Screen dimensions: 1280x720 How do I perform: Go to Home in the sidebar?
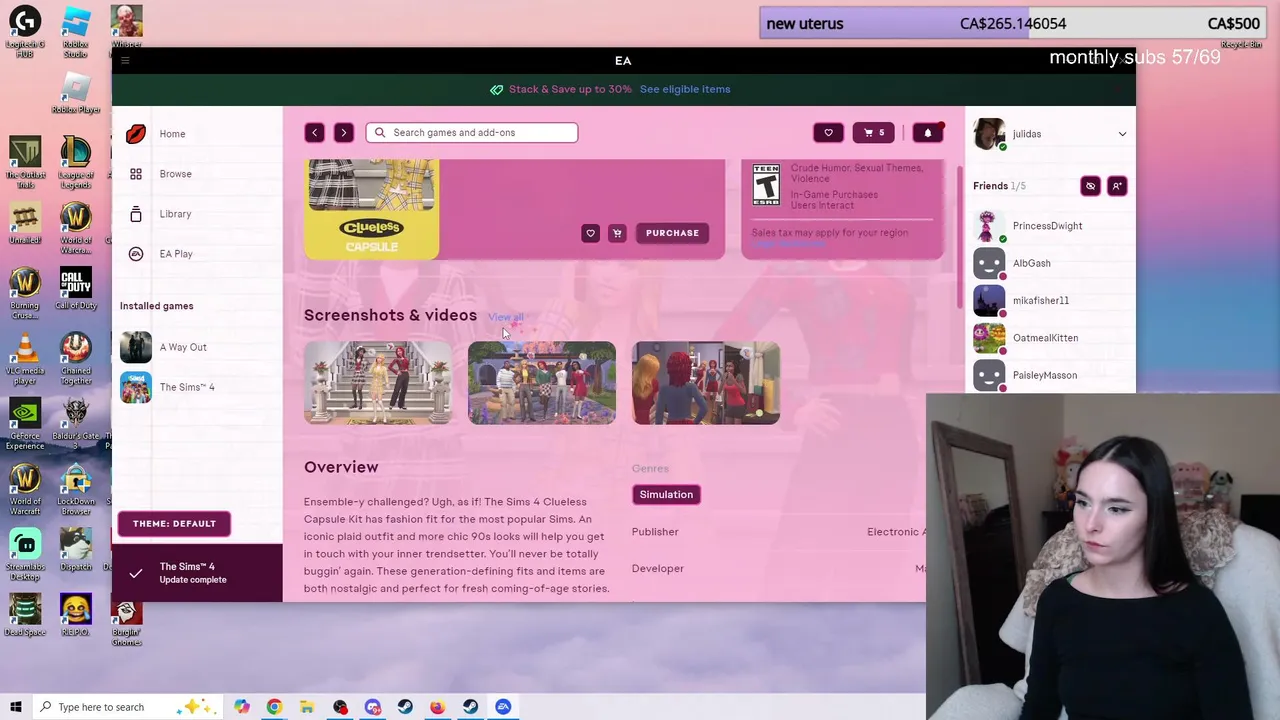click(172, 134)
